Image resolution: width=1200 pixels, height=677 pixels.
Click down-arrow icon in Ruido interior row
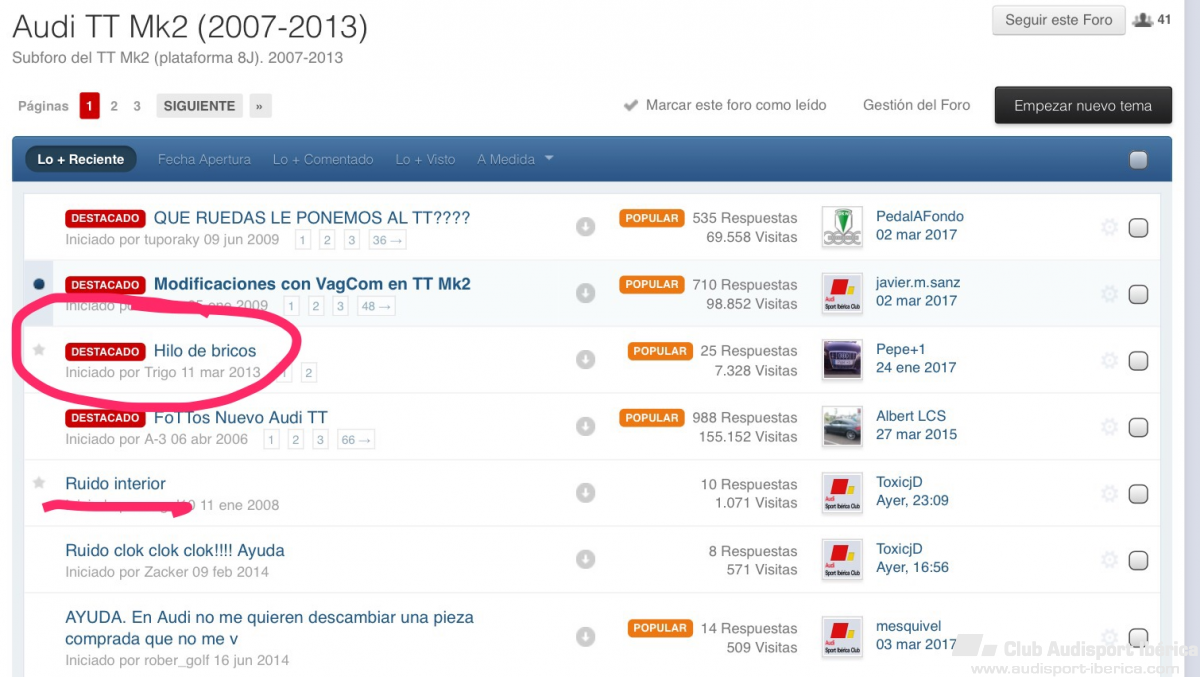point(586,493)
